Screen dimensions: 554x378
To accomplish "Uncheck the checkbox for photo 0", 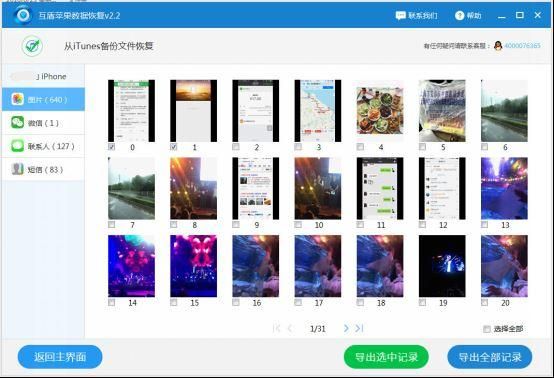I will (x=112, y=147).
